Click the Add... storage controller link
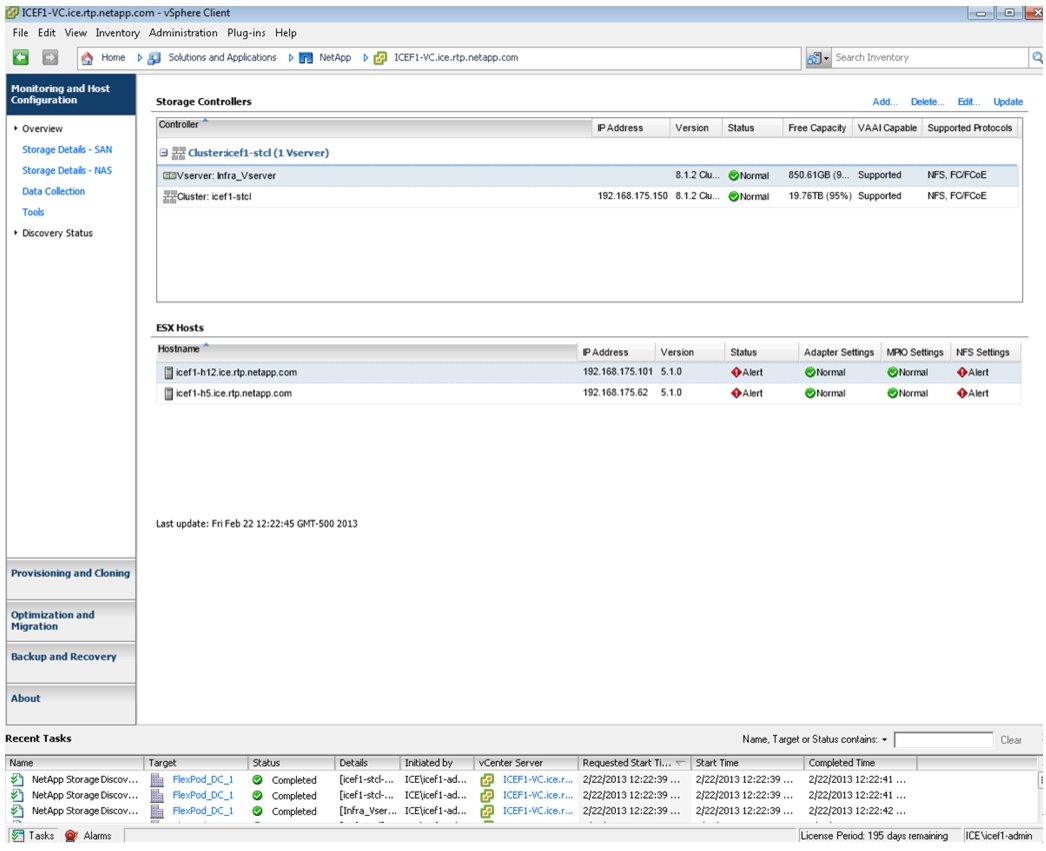 pos(885,102)
